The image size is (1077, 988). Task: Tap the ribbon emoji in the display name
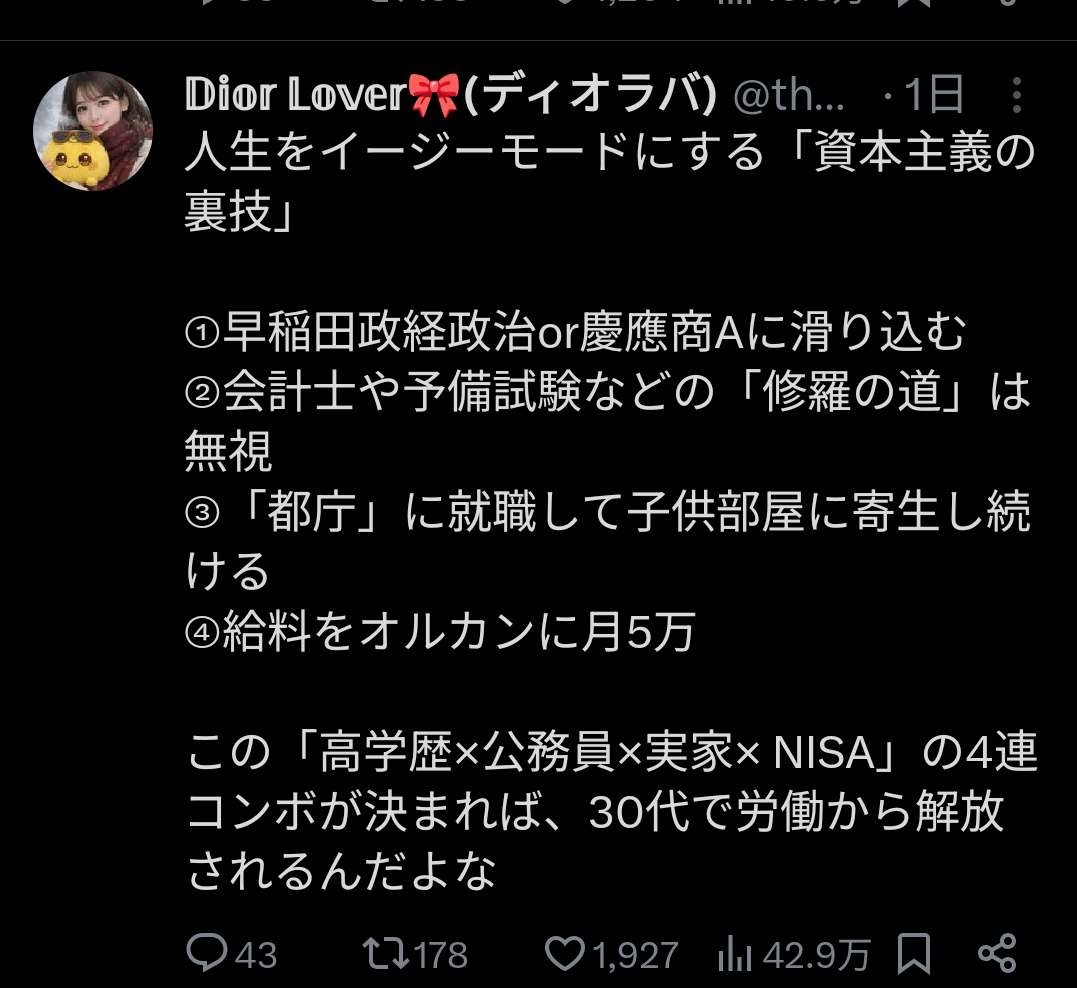[435, 95]
